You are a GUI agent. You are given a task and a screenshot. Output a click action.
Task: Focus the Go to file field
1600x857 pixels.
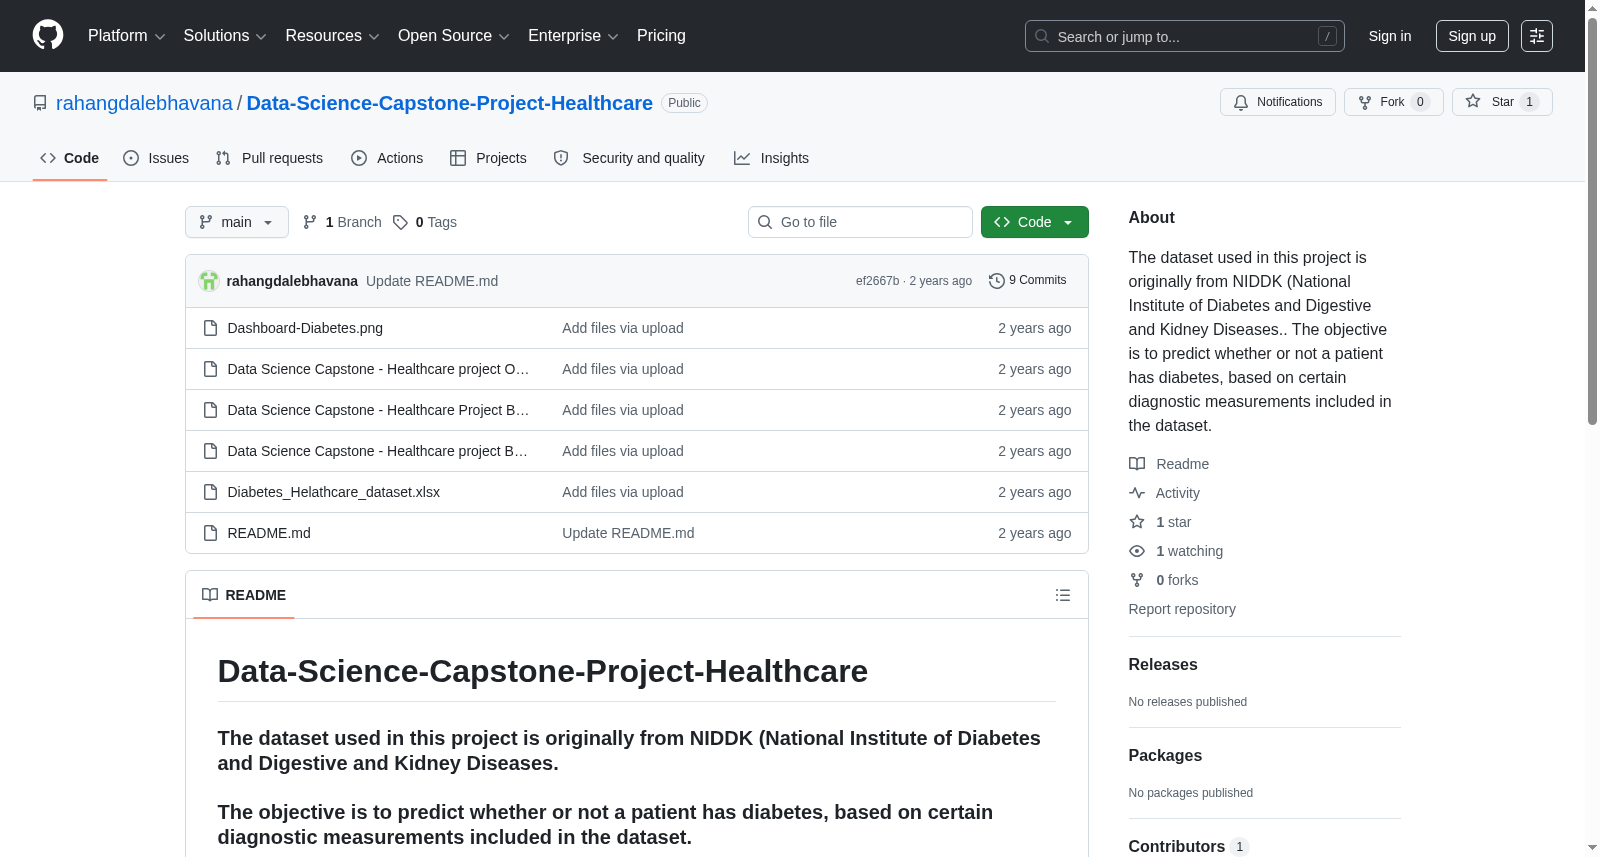pos(860,222)
